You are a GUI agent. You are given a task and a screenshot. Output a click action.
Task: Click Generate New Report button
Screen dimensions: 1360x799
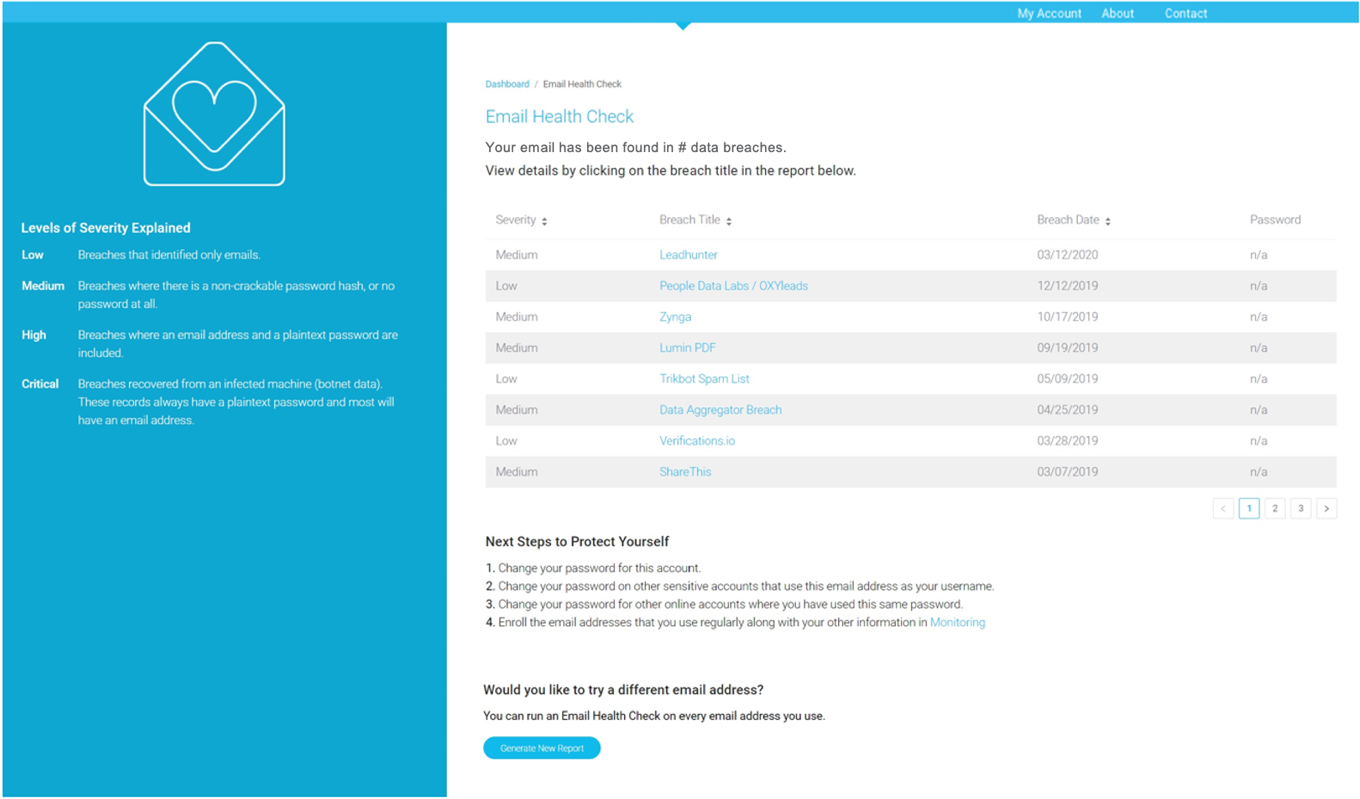[542, 748]
